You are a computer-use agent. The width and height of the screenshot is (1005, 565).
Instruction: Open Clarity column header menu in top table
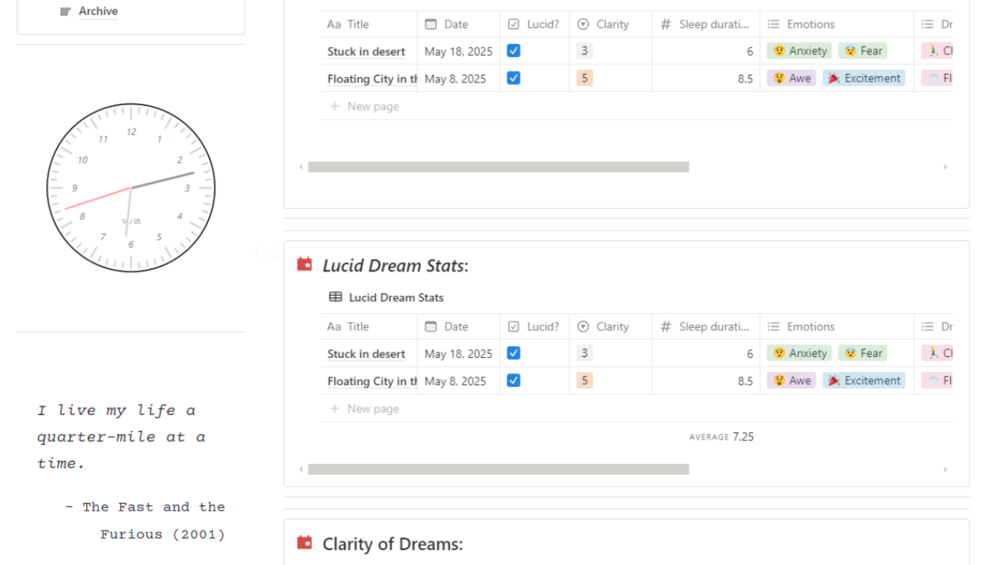point(611,24)
